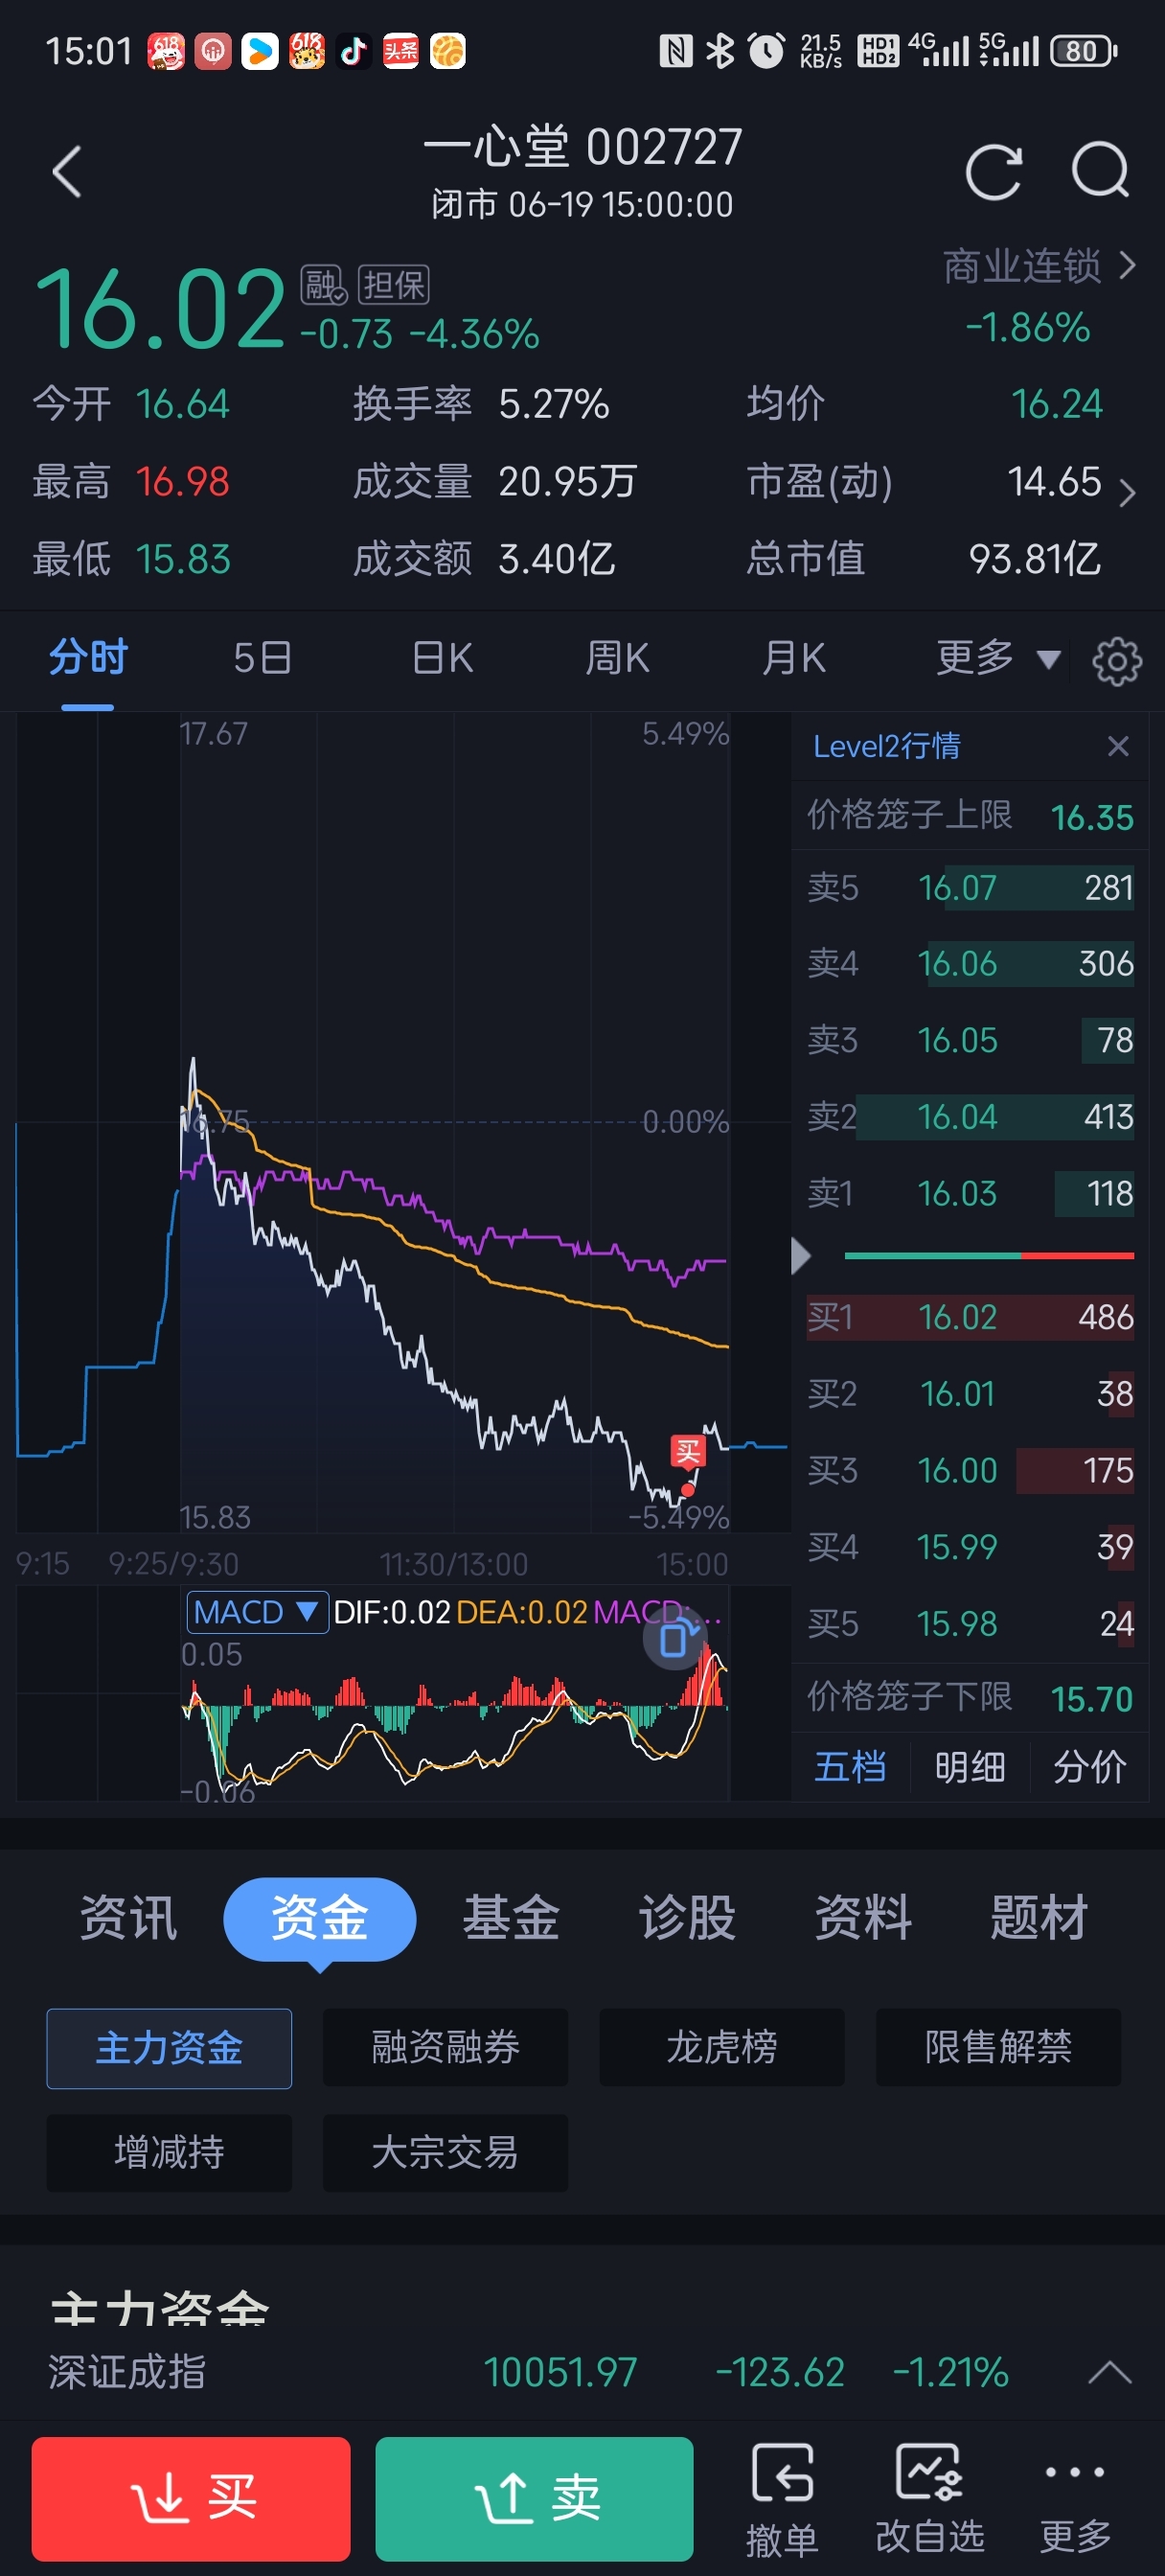Image resolution: width=1165 pixels, height=2576 pixels.
Task: Tap the 买4 price 15.99 row
Action: pos(970,1547)
